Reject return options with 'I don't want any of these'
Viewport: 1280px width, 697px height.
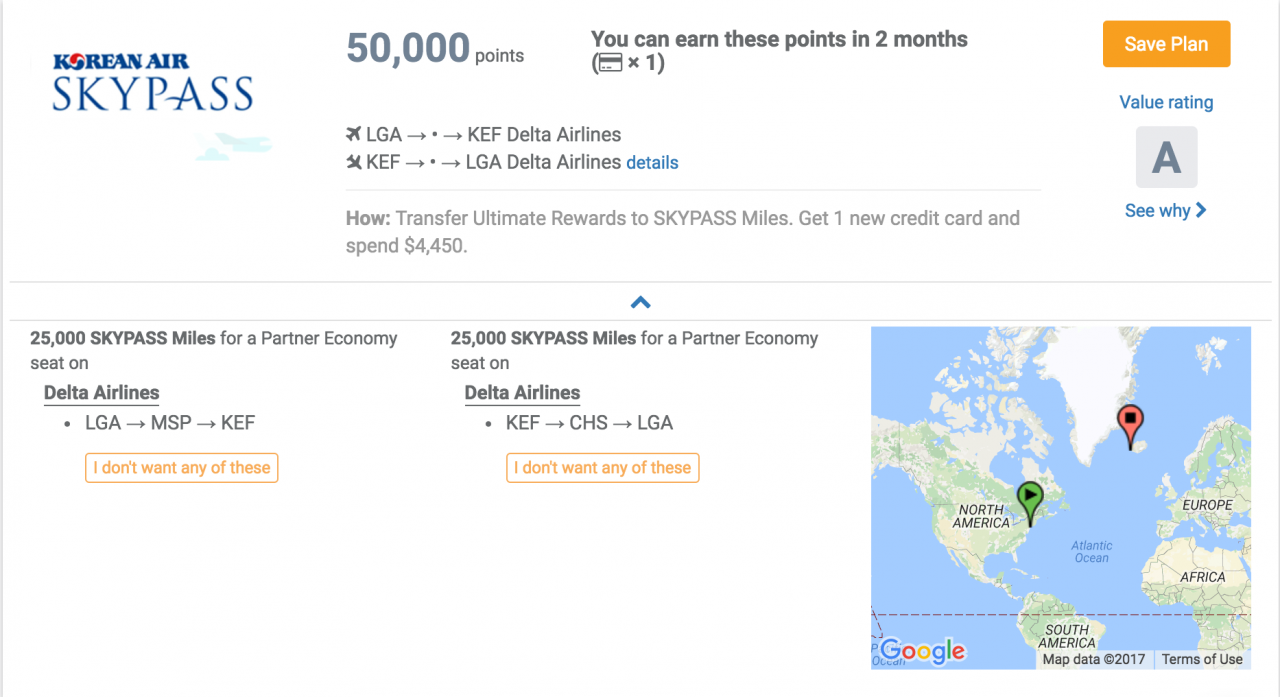[603, 468]
